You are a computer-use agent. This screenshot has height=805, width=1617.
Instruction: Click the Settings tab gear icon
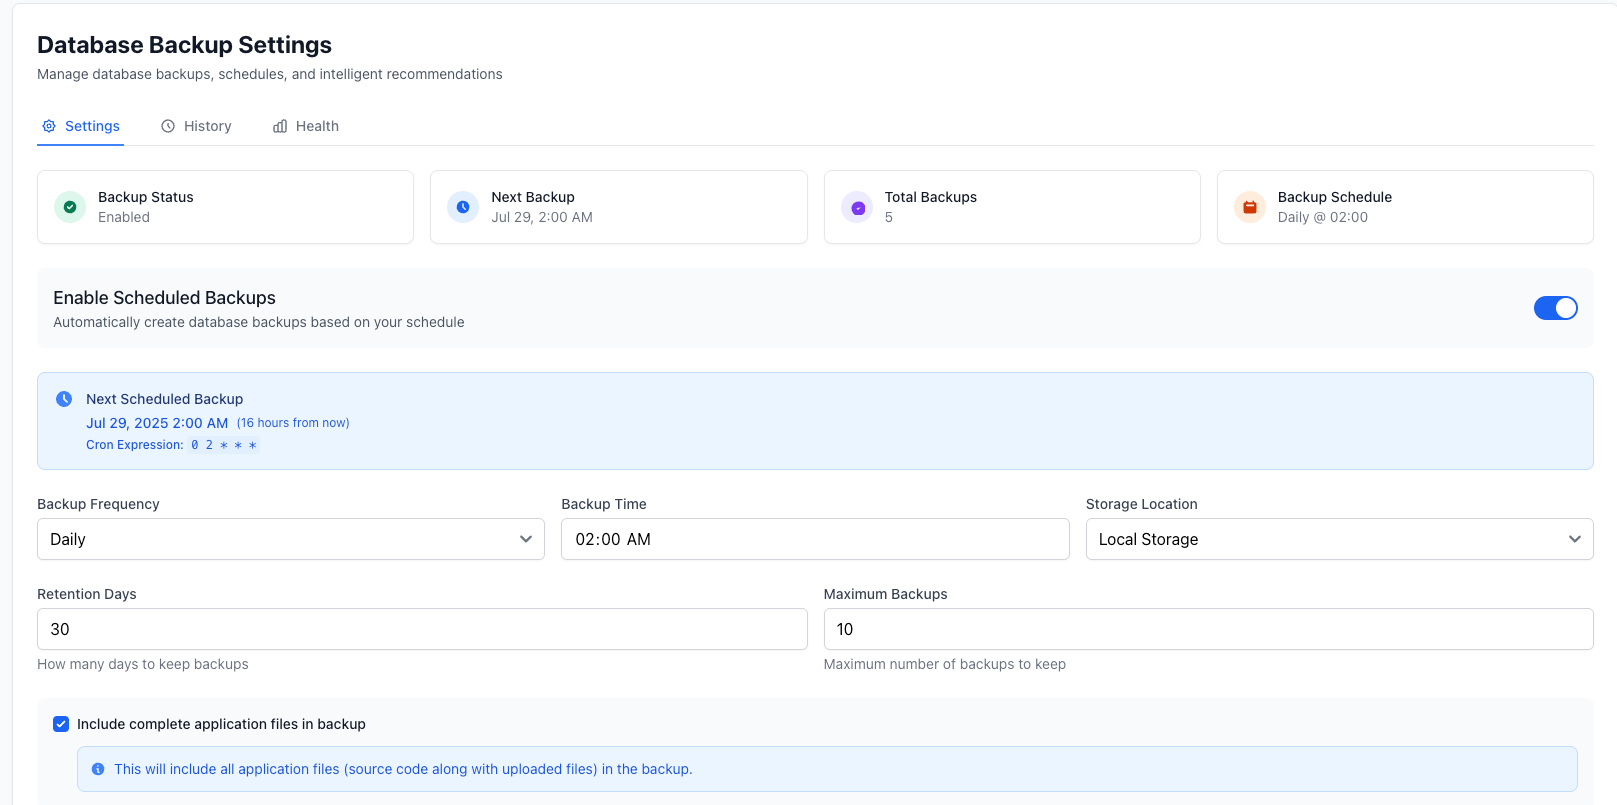[49, 126]
